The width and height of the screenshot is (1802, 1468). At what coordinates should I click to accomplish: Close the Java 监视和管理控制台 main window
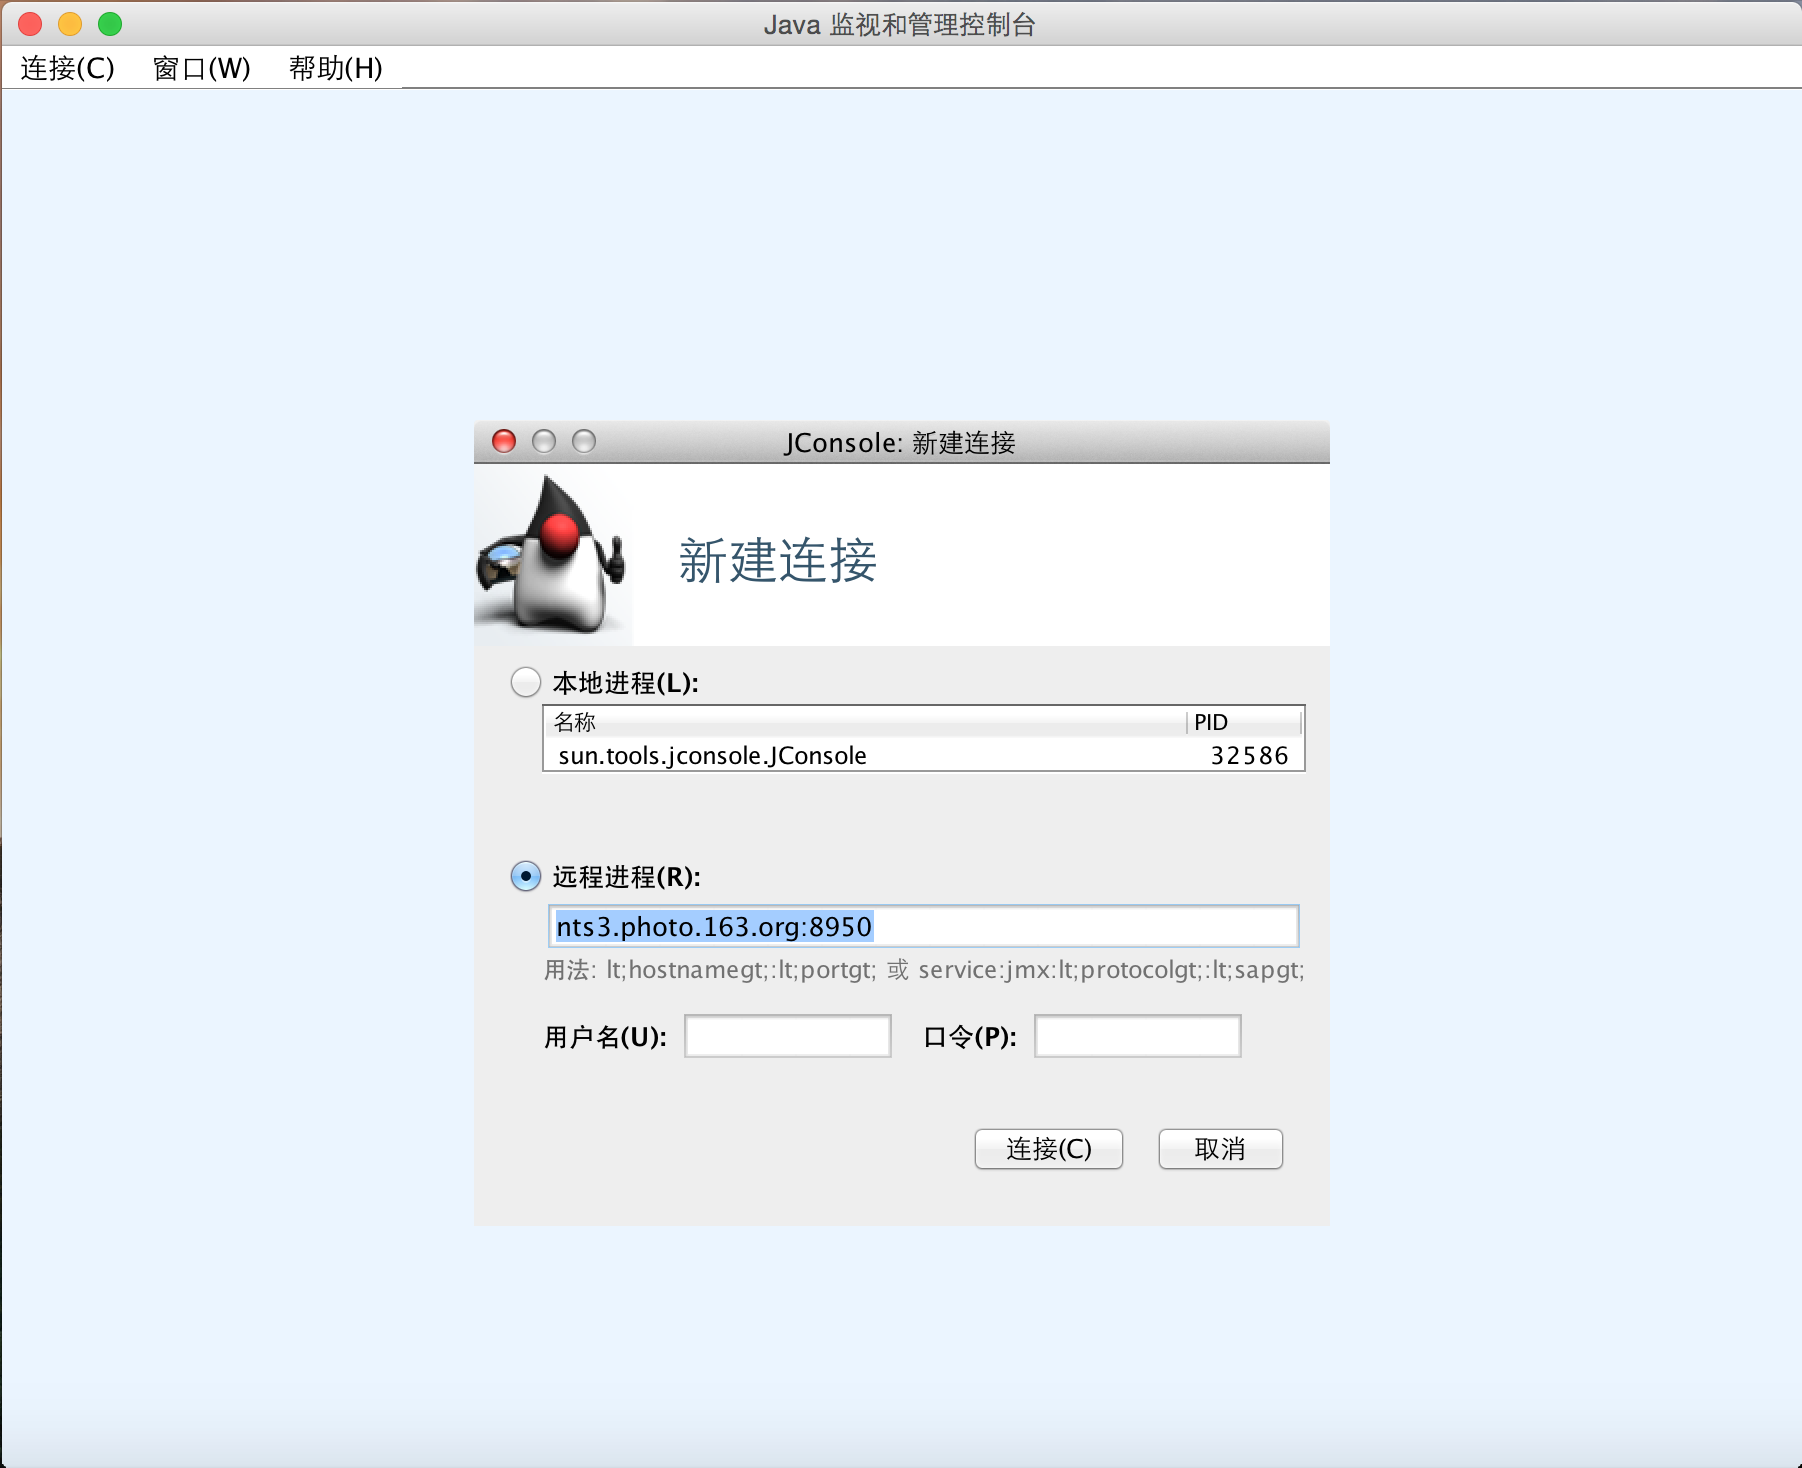coord(30,24)
